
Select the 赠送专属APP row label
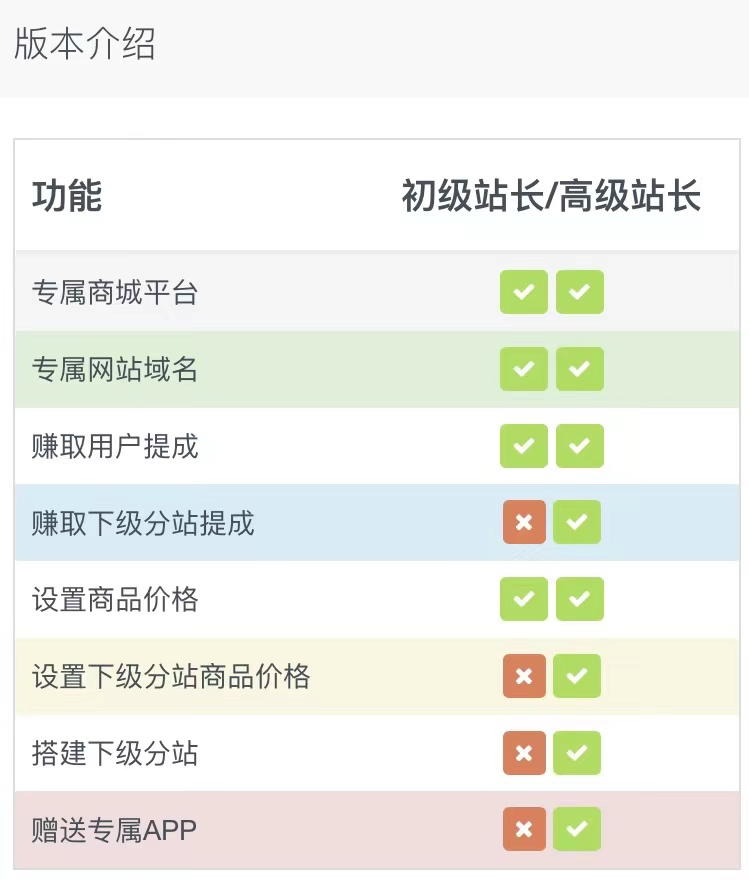tap(113, 830)
